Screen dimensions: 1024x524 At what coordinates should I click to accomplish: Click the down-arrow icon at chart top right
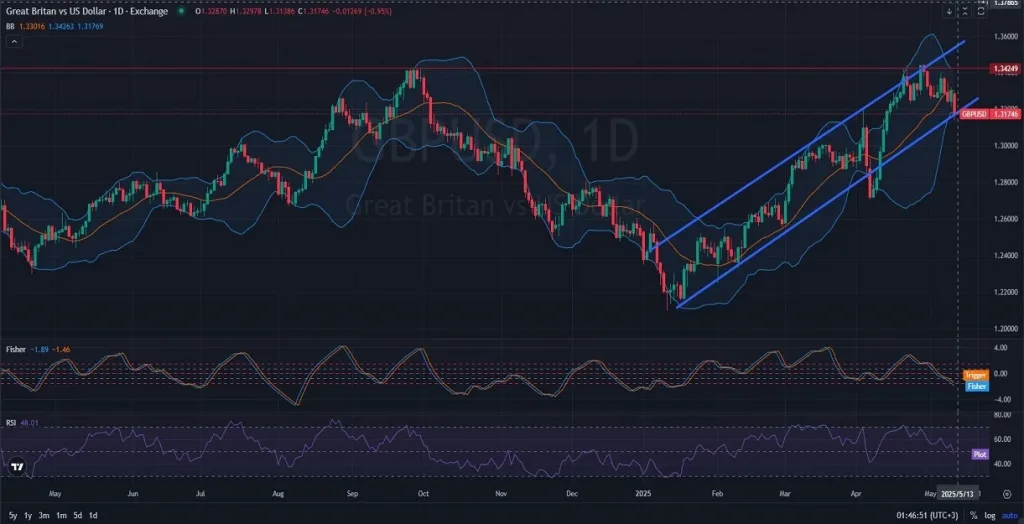click(949, 11)
